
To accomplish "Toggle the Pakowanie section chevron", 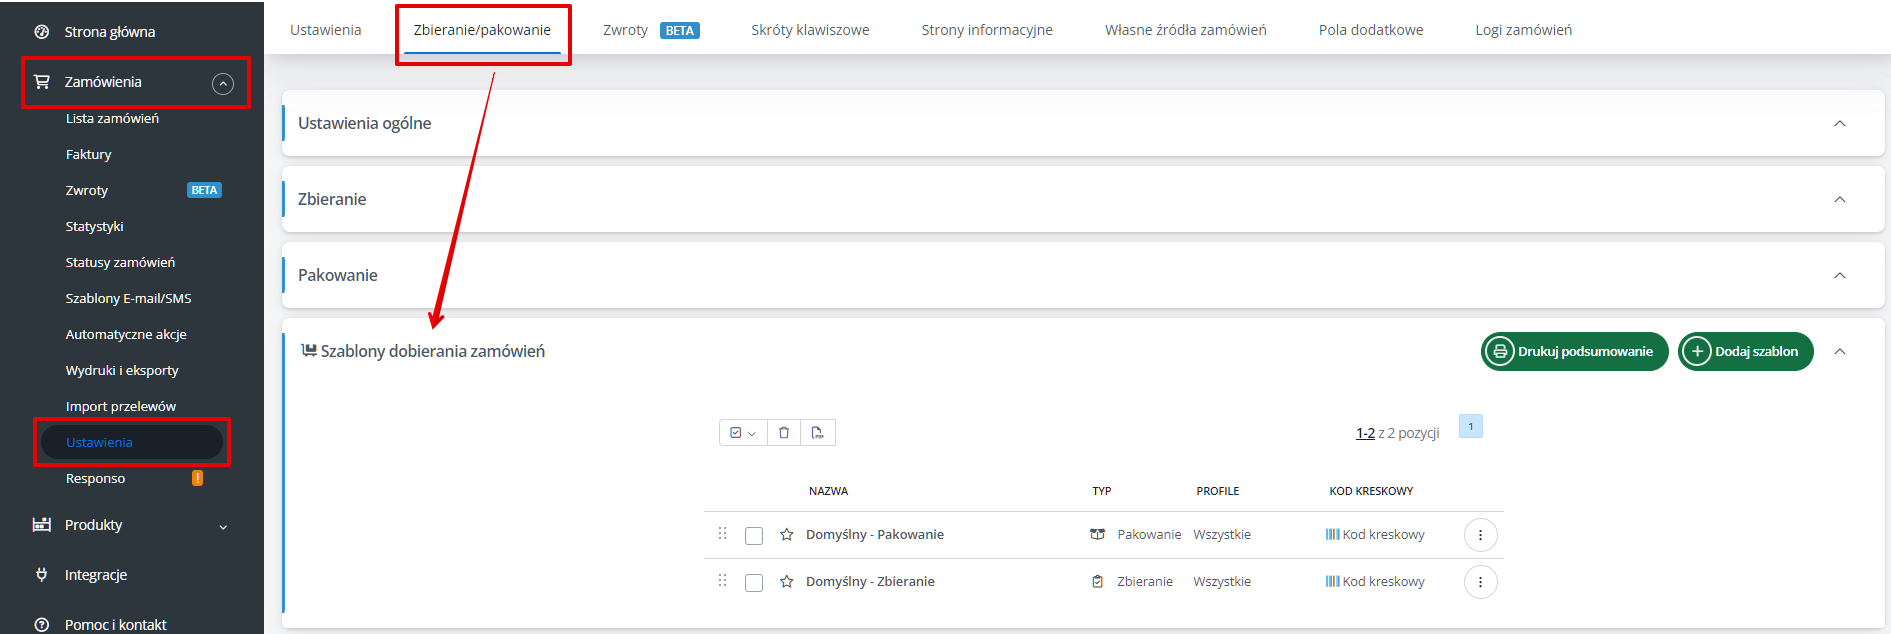I will [1840, 275].
